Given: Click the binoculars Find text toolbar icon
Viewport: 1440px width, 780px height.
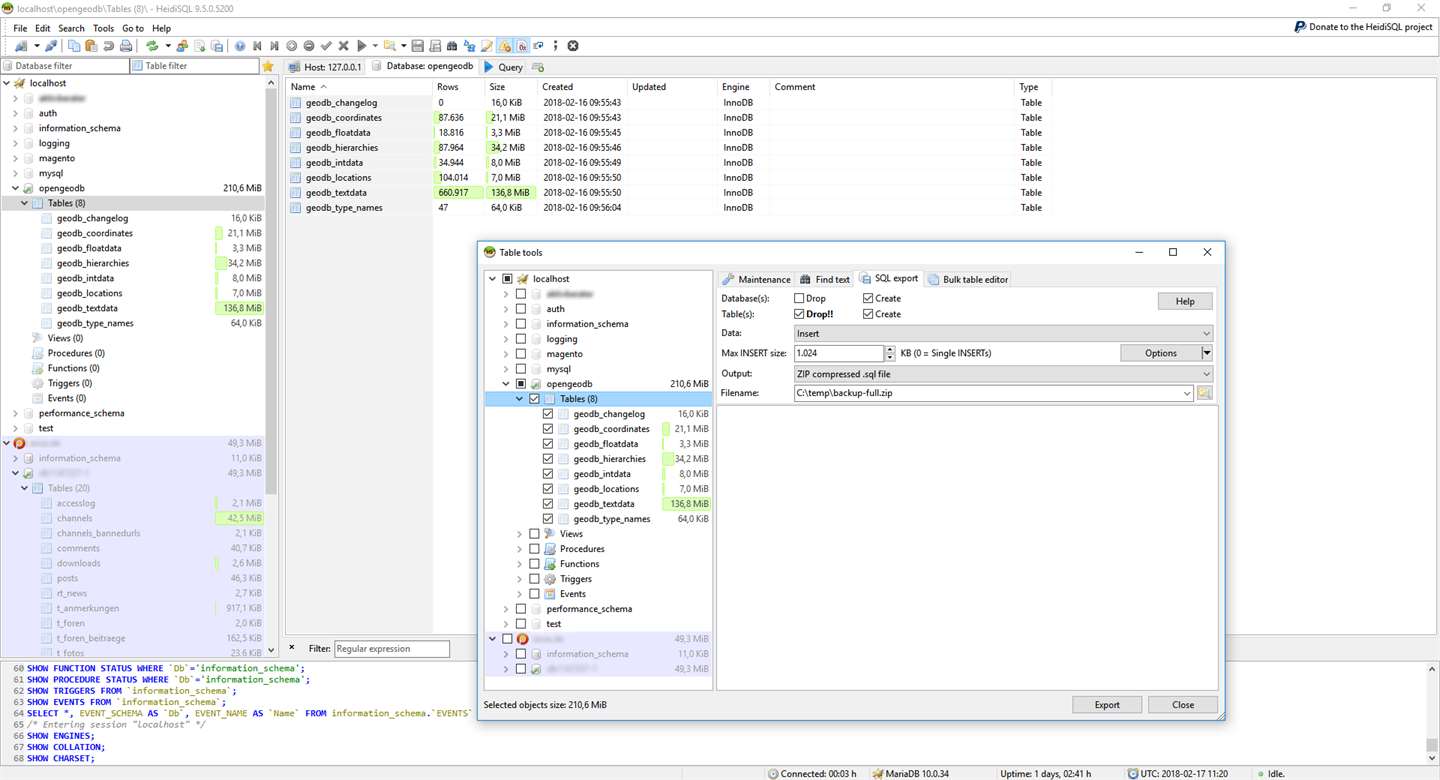Looking at the screenshot, I should pyautogui.click(x=452, y=46).
